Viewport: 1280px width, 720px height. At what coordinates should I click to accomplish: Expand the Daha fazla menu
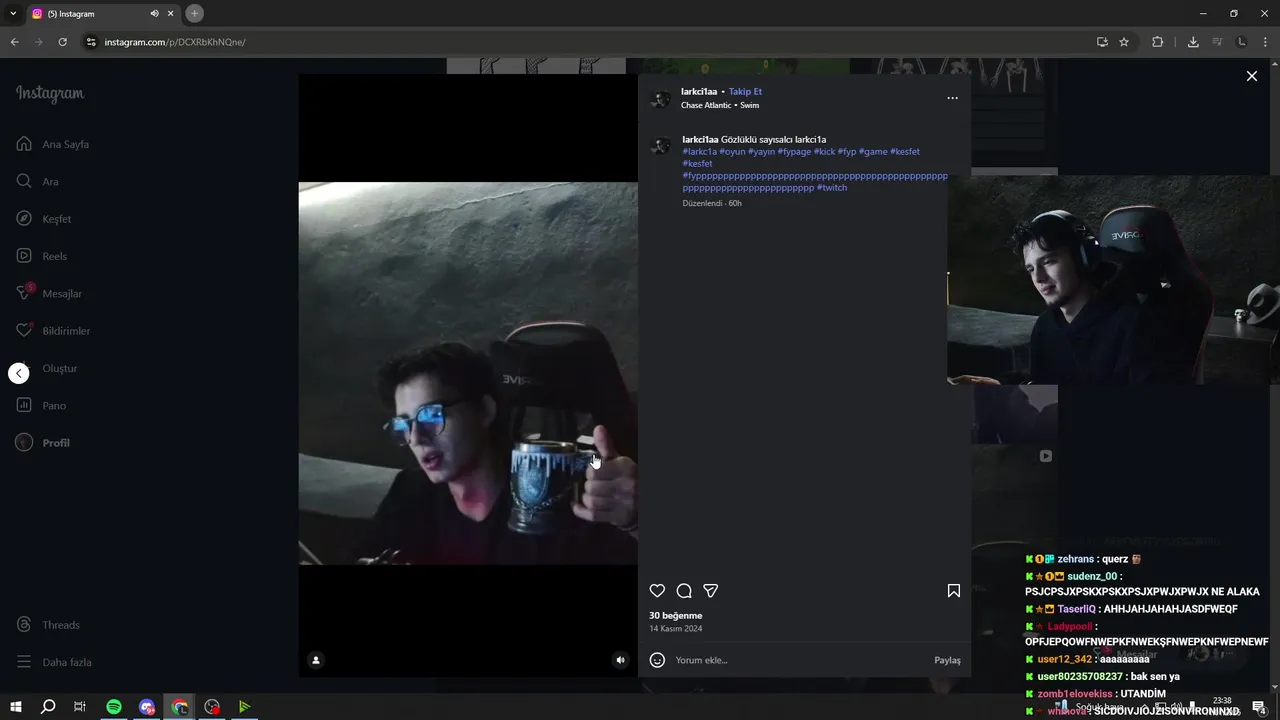coord(54,662)
